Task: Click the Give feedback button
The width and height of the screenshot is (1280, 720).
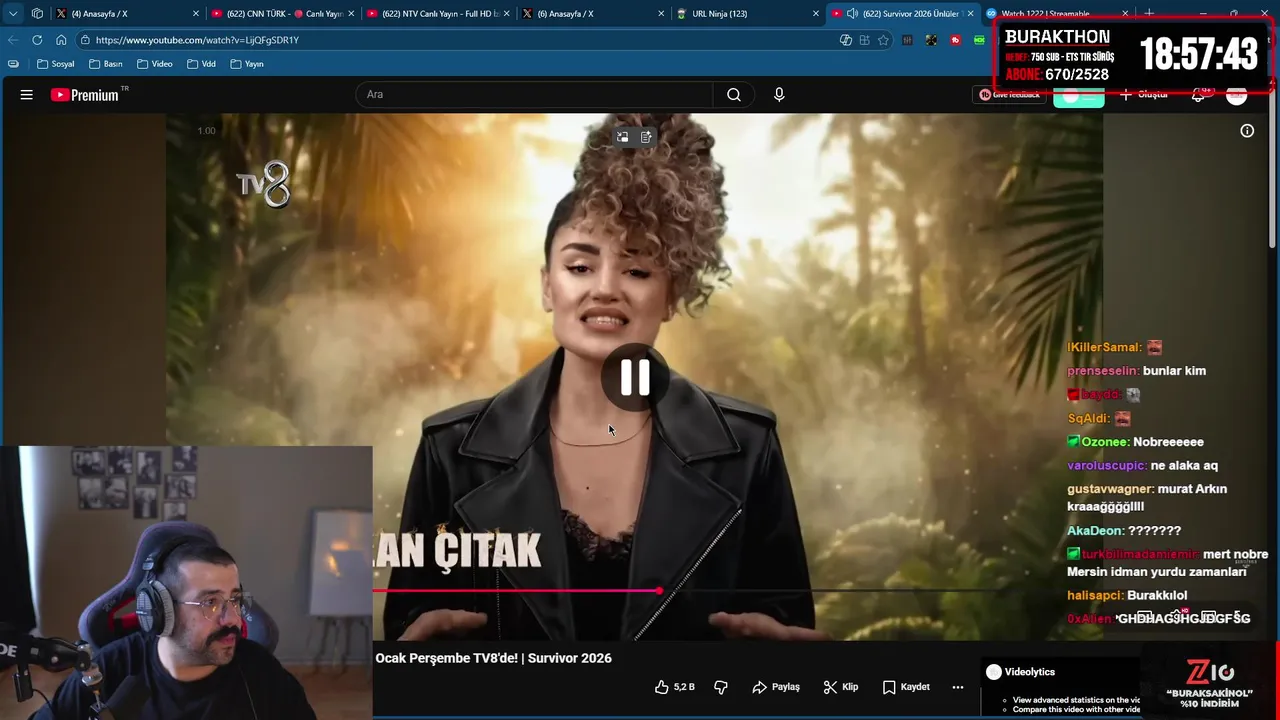Action: pyautogui.click(x=1009, y=95)
